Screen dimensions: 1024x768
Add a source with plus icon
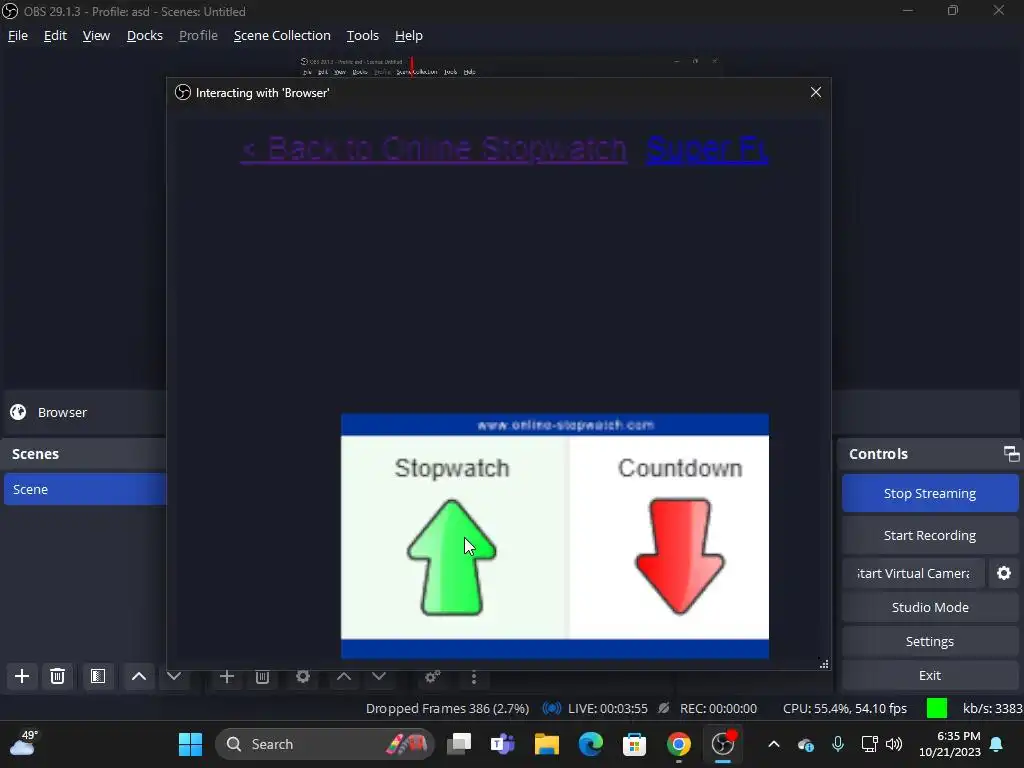pyautogui.click(x=227, y=677)
